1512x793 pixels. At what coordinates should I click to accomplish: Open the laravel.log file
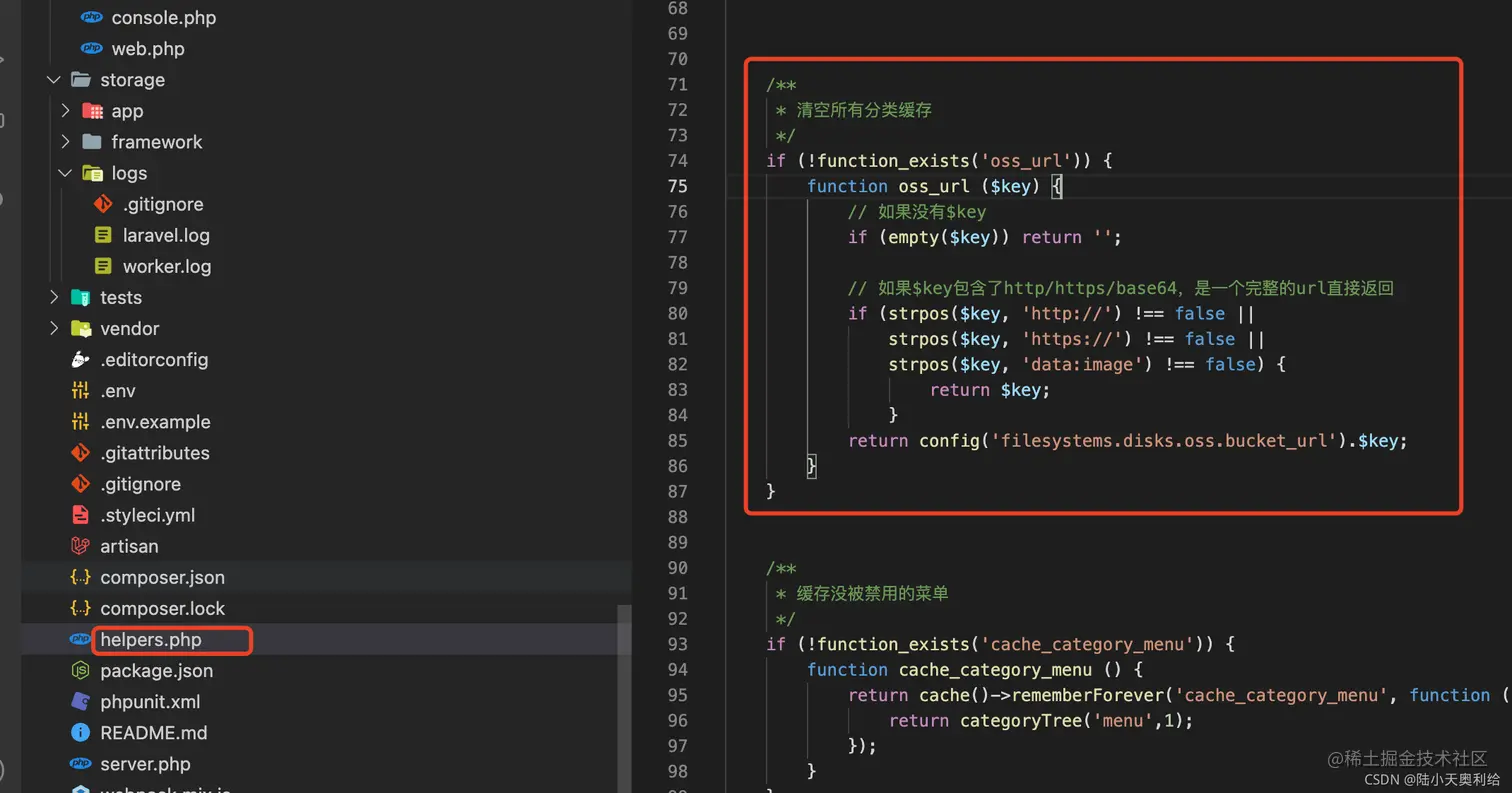166,235
